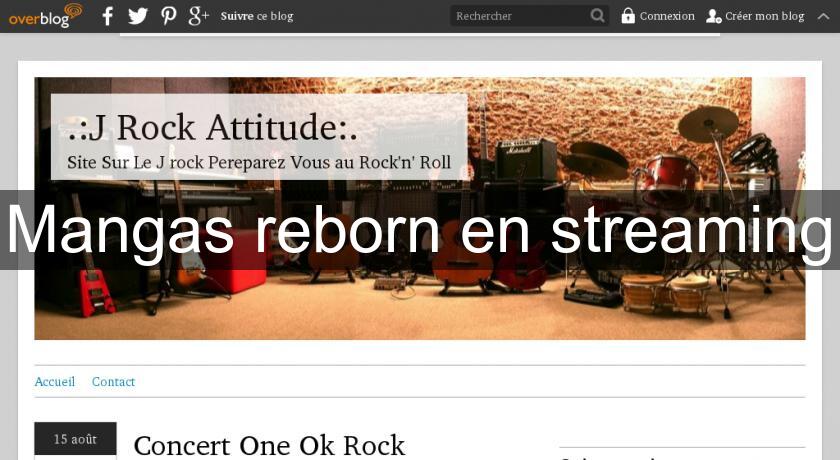Open the Overblog logo homepage
Screen dimensions: 840x460
[46, 16]
